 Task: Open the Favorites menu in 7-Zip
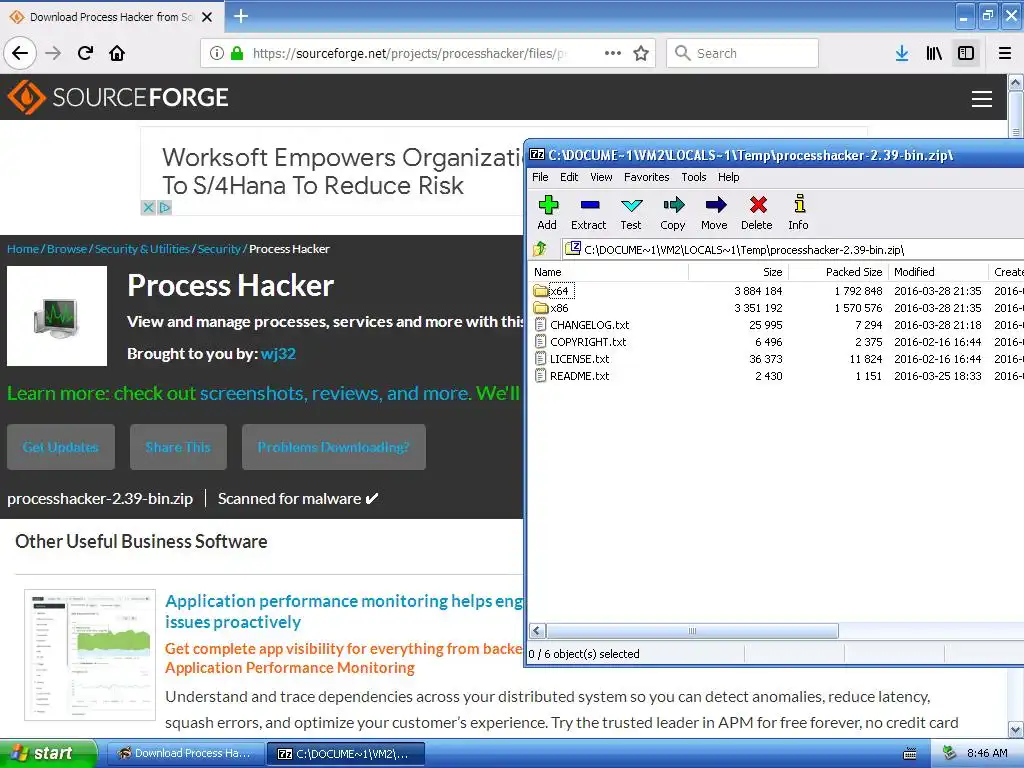tap(647, 177)
